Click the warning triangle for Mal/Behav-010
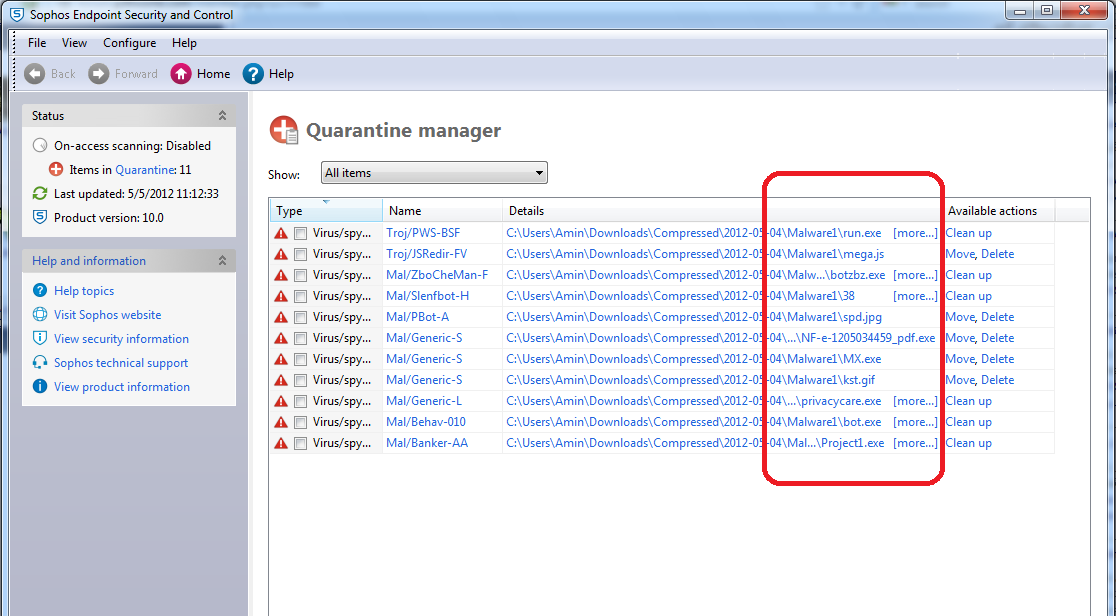Screen dimensions: 1116x616 tap(281, 422)
